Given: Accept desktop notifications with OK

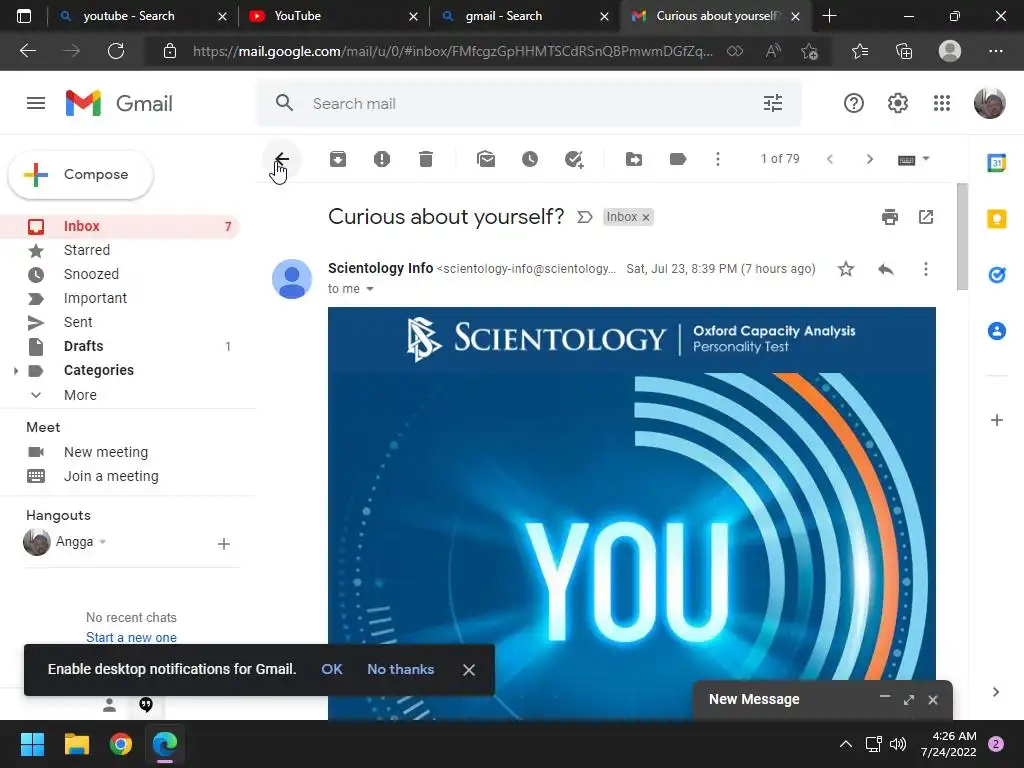Looking at the screenshot, I should click(332, 669).
